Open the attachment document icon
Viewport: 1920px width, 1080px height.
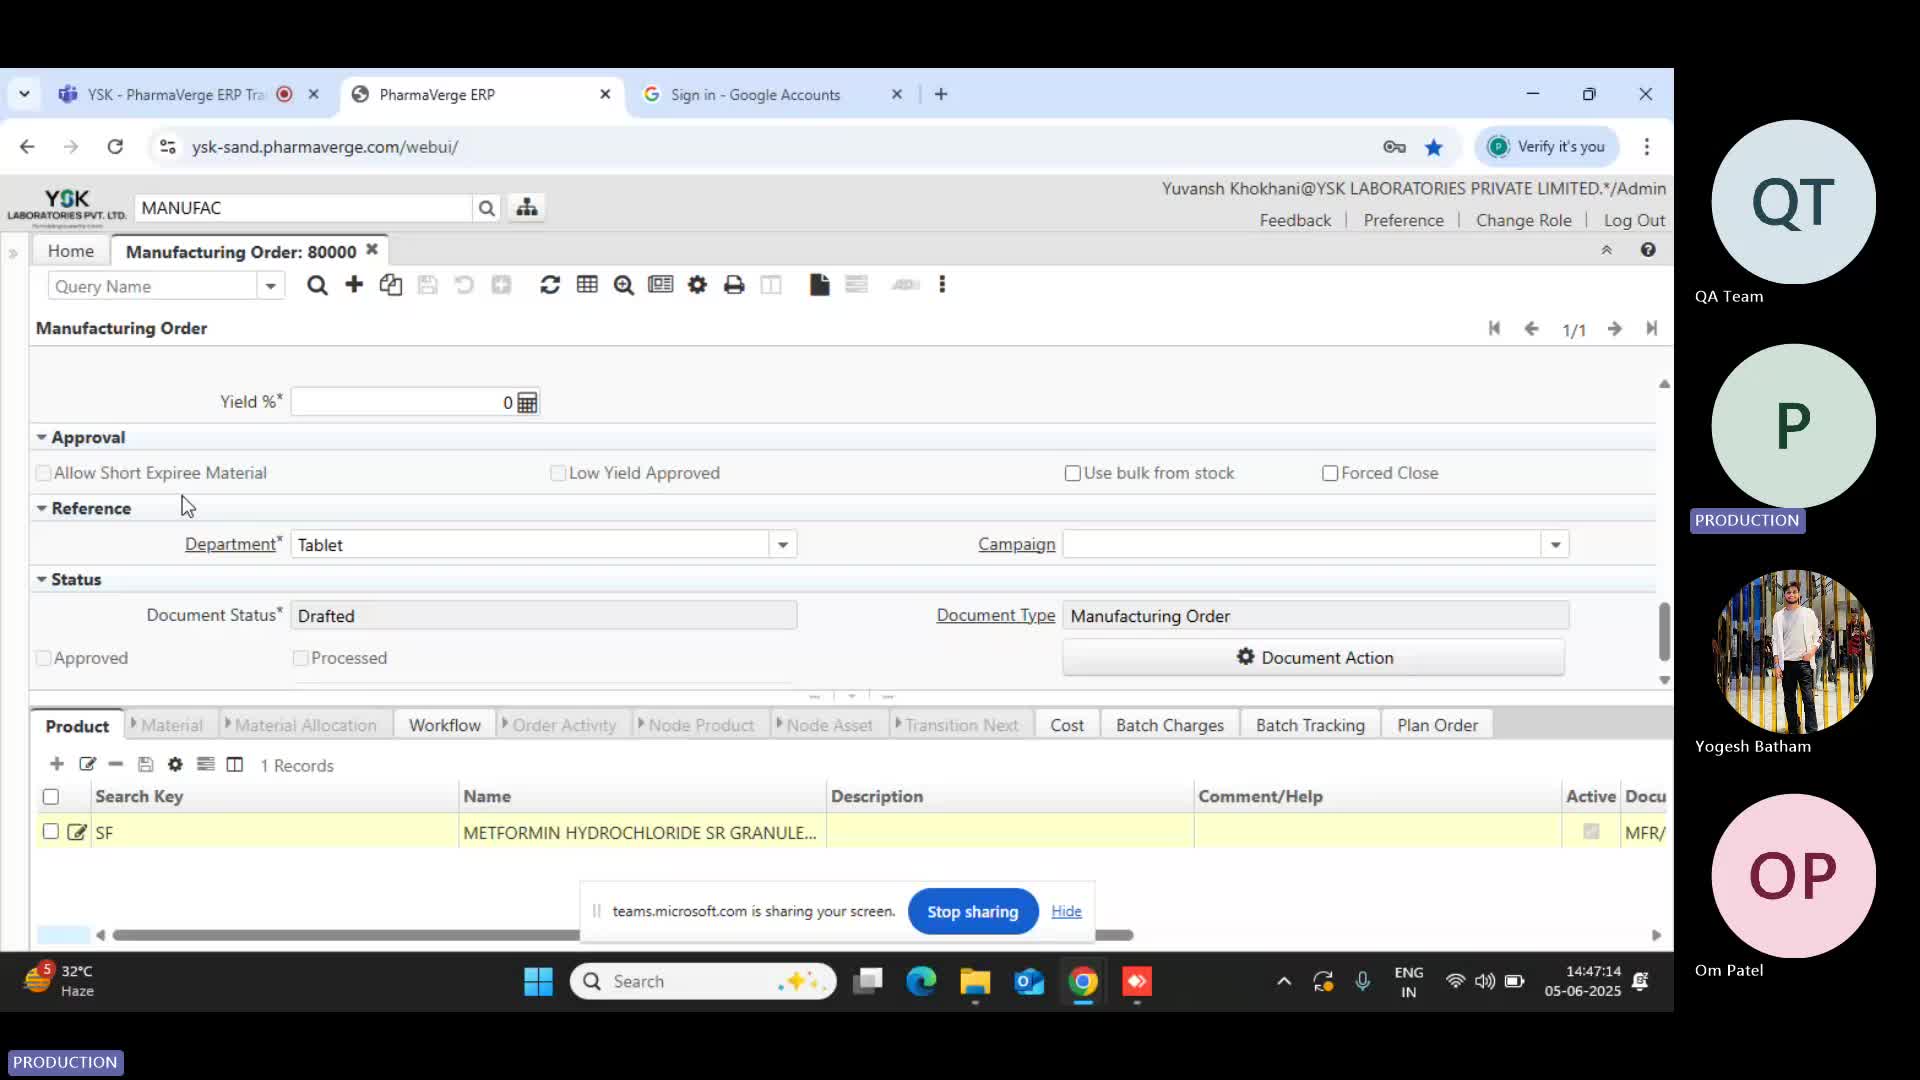click(820, 285)
